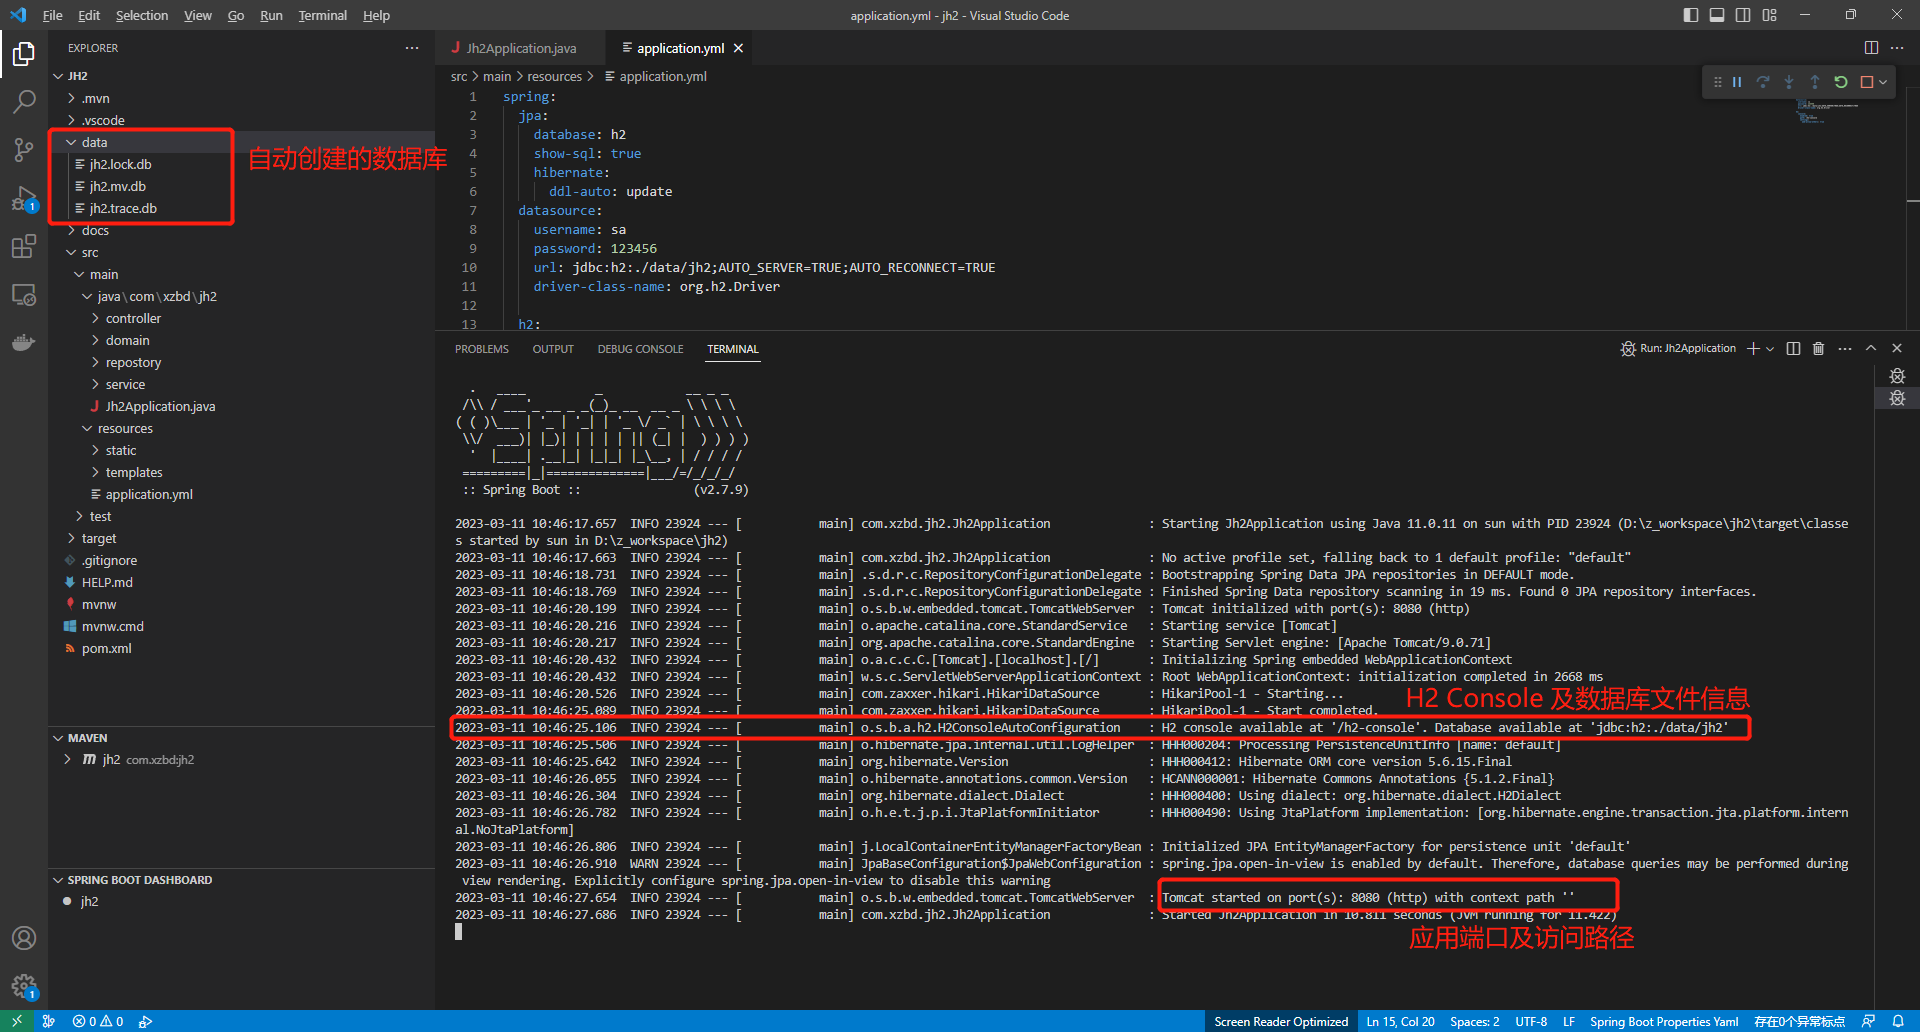Switch to the OUTPUT panel tab
Image resolution: width=1920 pixels, height=1032 pixels.
(x=553, y=349)
